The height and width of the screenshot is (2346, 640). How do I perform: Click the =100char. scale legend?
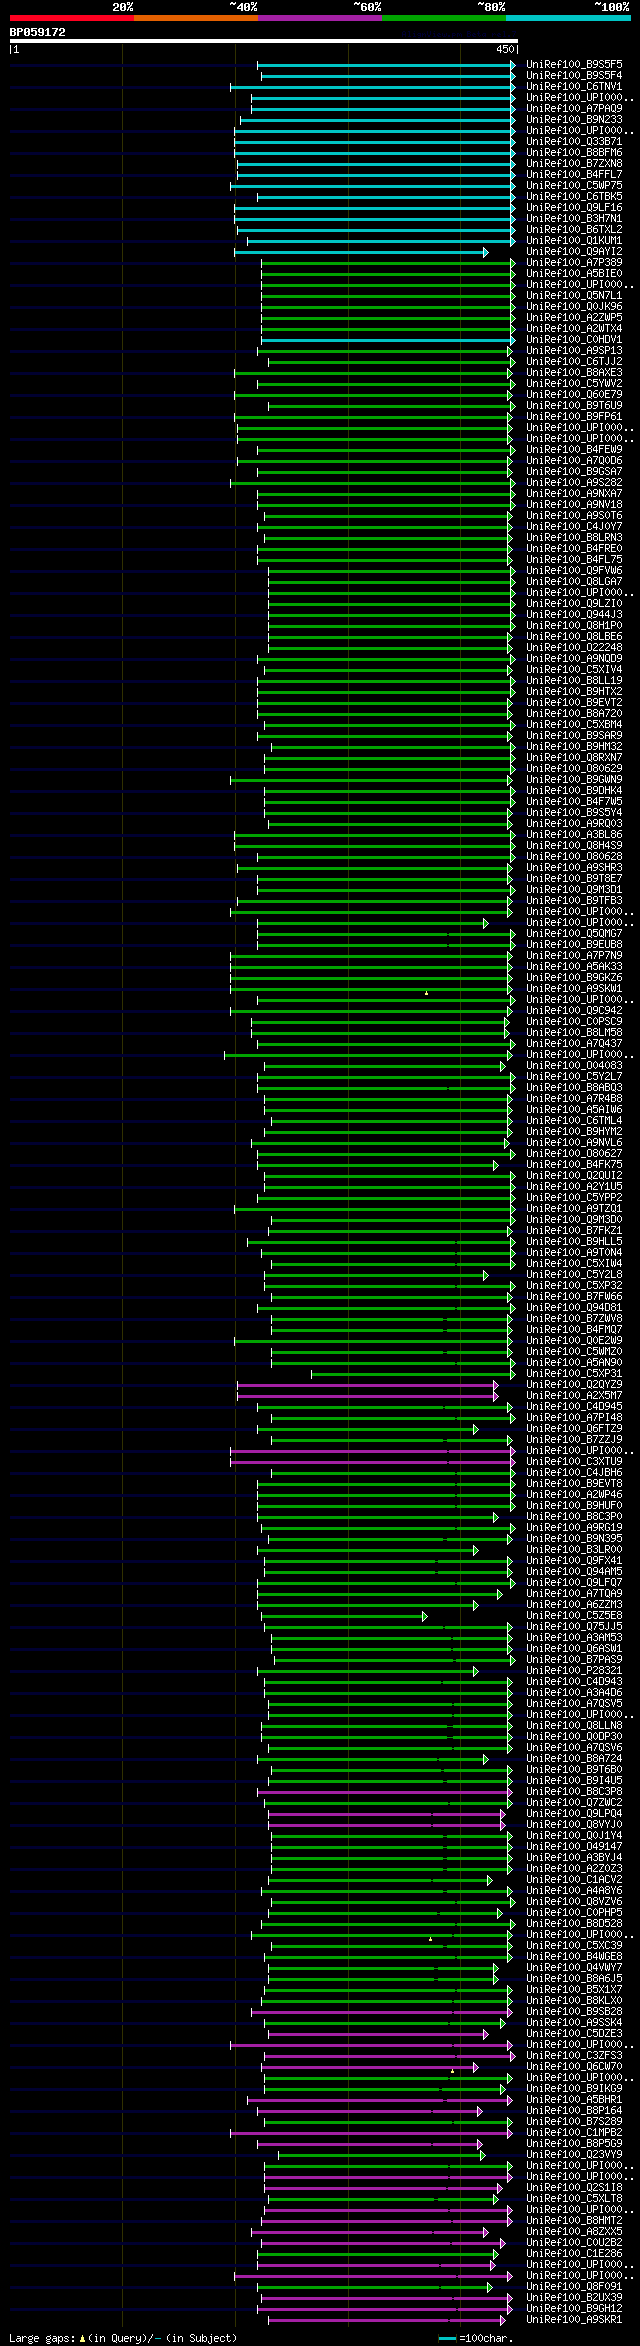click(476, 2338)
